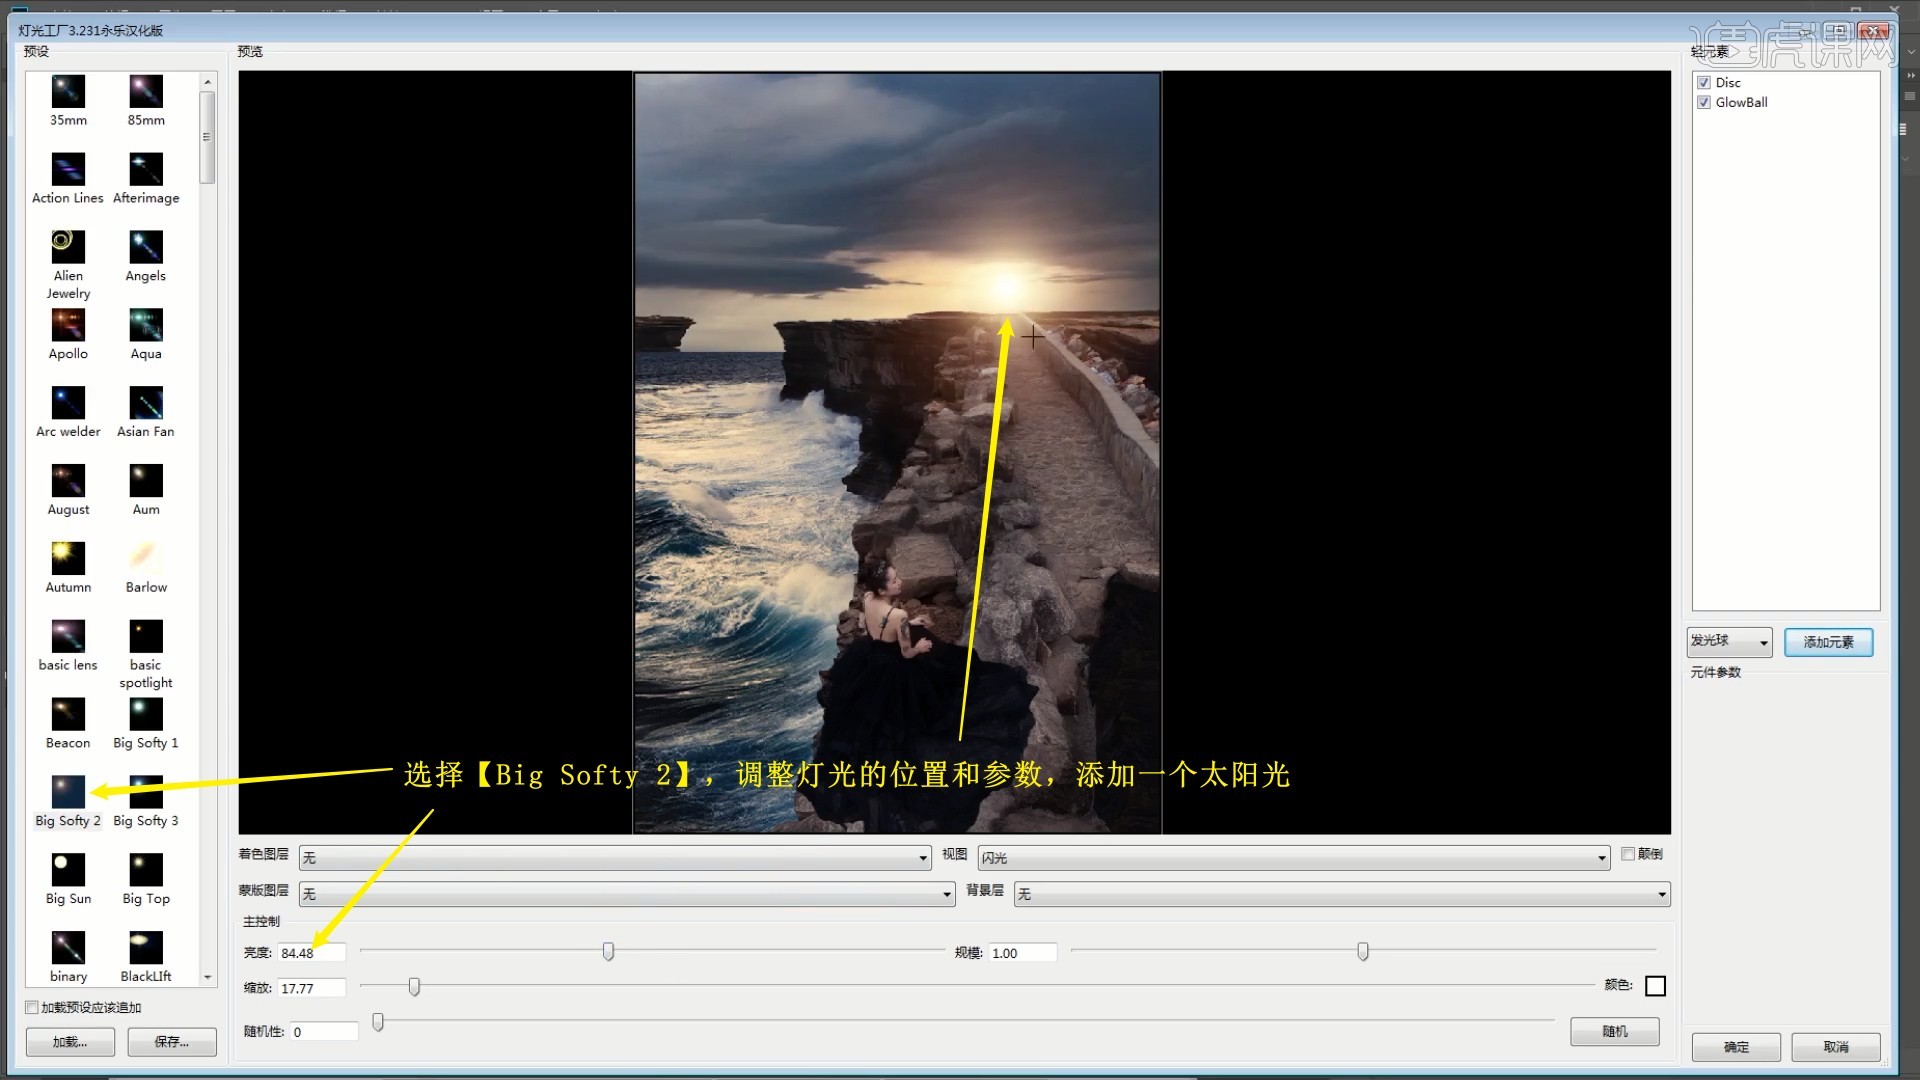This screenshot has width=1920, height=1080.
Task: Enable 加载预设应该追加 checkbox
Action: point(32,1007)
